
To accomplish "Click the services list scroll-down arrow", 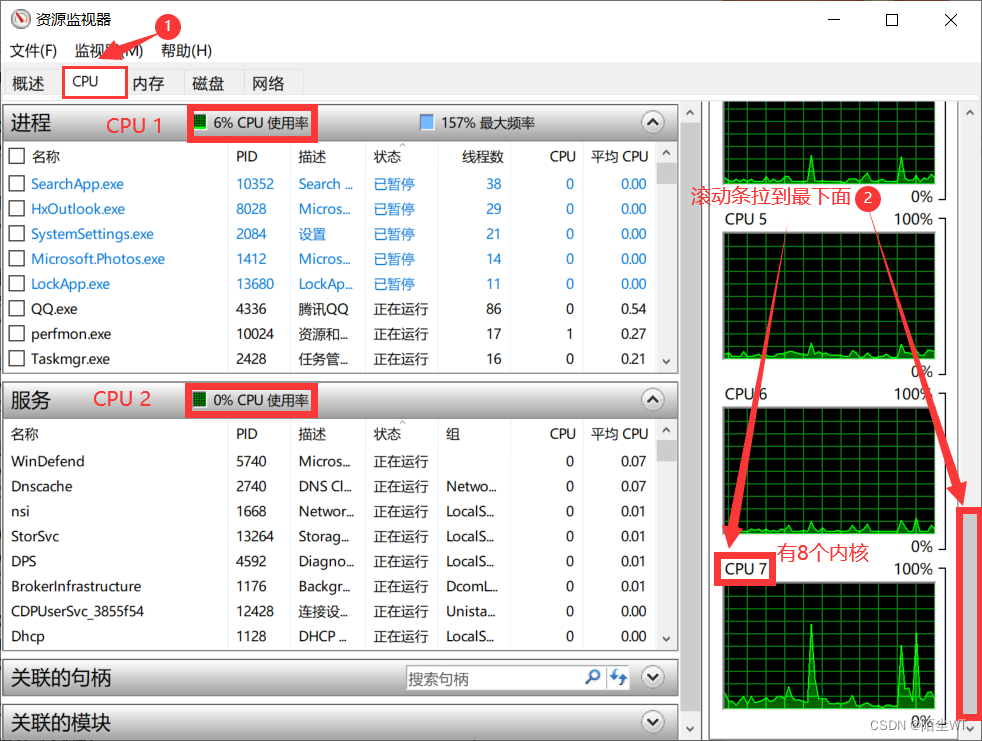I will [666, 639].
